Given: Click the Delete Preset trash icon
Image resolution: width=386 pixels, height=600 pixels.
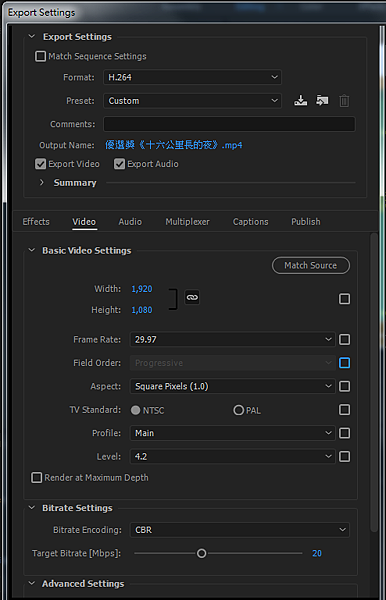Looking at the screenshot, I should point(344,101).
